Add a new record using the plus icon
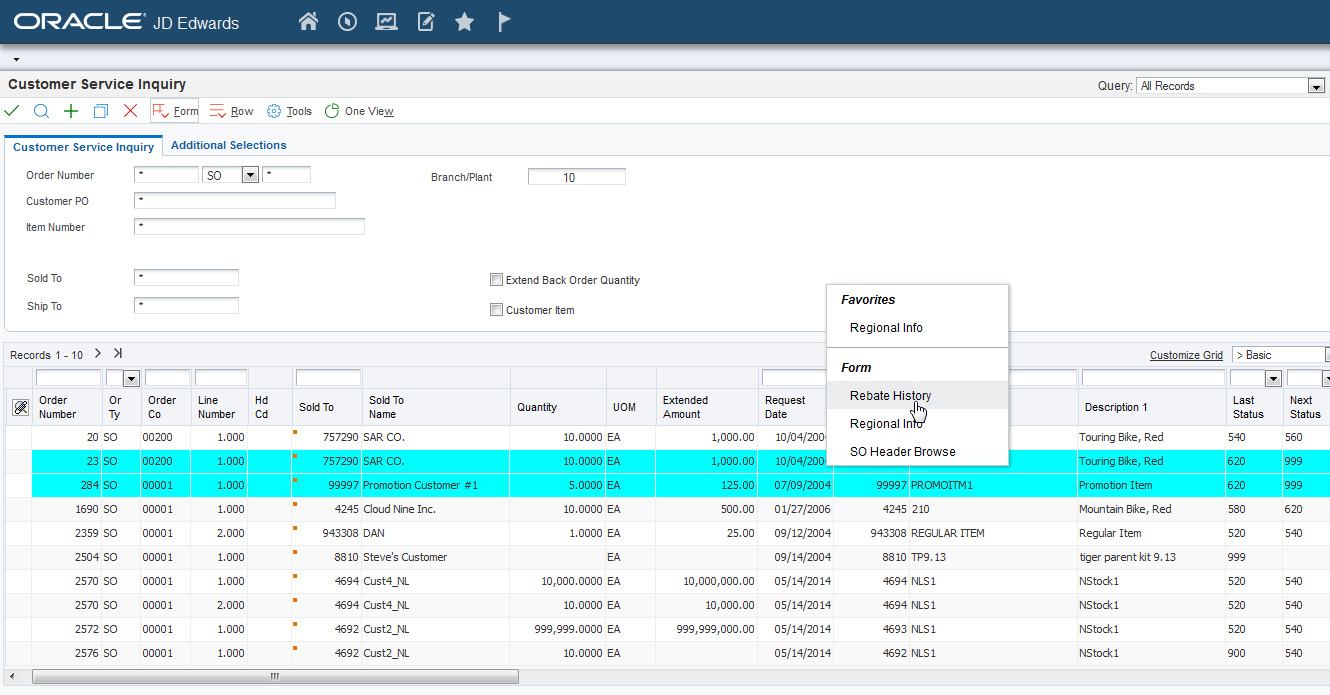Image resolution: width=1330 pixels, height=695 pixels. (x=70, y=110)
